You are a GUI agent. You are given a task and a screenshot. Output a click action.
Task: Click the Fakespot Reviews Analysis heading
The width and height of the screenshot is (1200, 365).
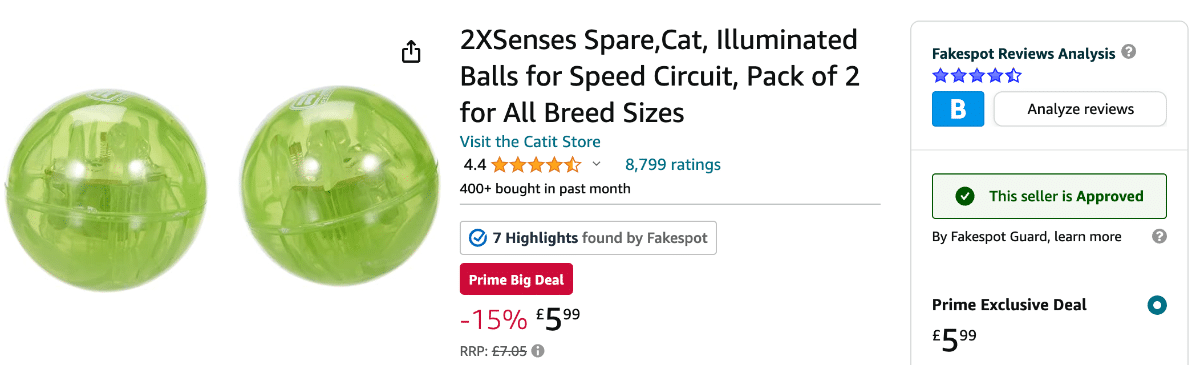coord(1023,53)
